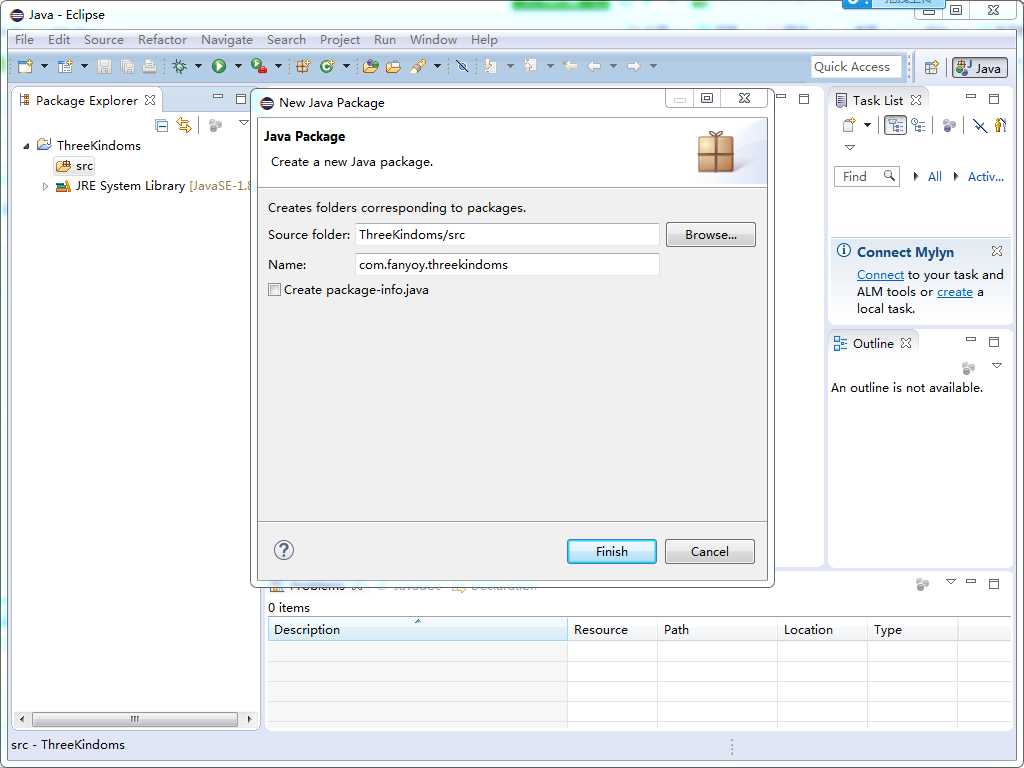The width and height of the screenshot is (1024, 768).
Task: Open the Problems view menu triangle
Action: (951, 581)
